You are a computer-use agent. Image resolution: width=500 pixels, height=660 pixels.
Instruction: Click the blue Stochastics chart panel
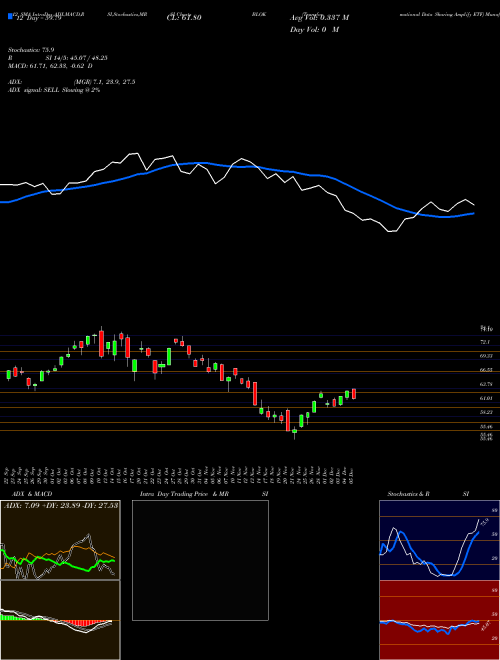(439, 540)
